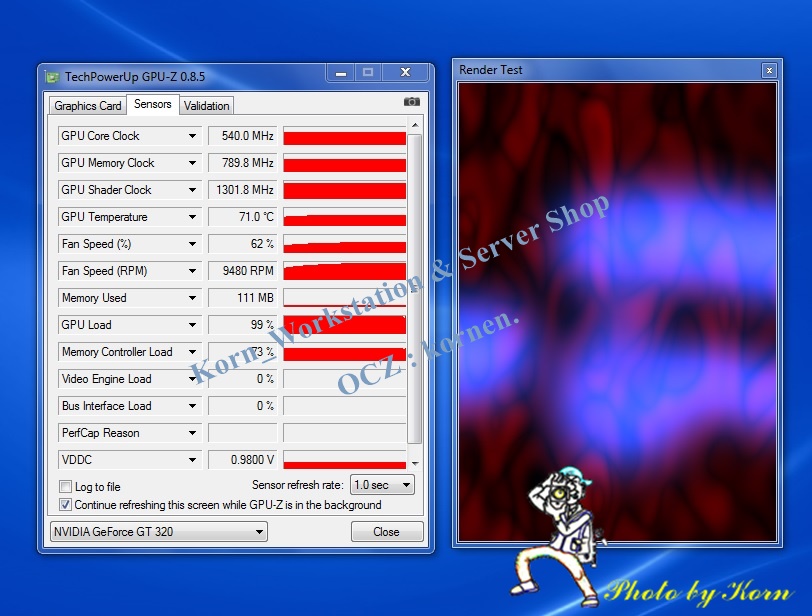Open the Validation tab
Image resolution: width=812 pixels, height=616 pixels.
pos(206,106)
